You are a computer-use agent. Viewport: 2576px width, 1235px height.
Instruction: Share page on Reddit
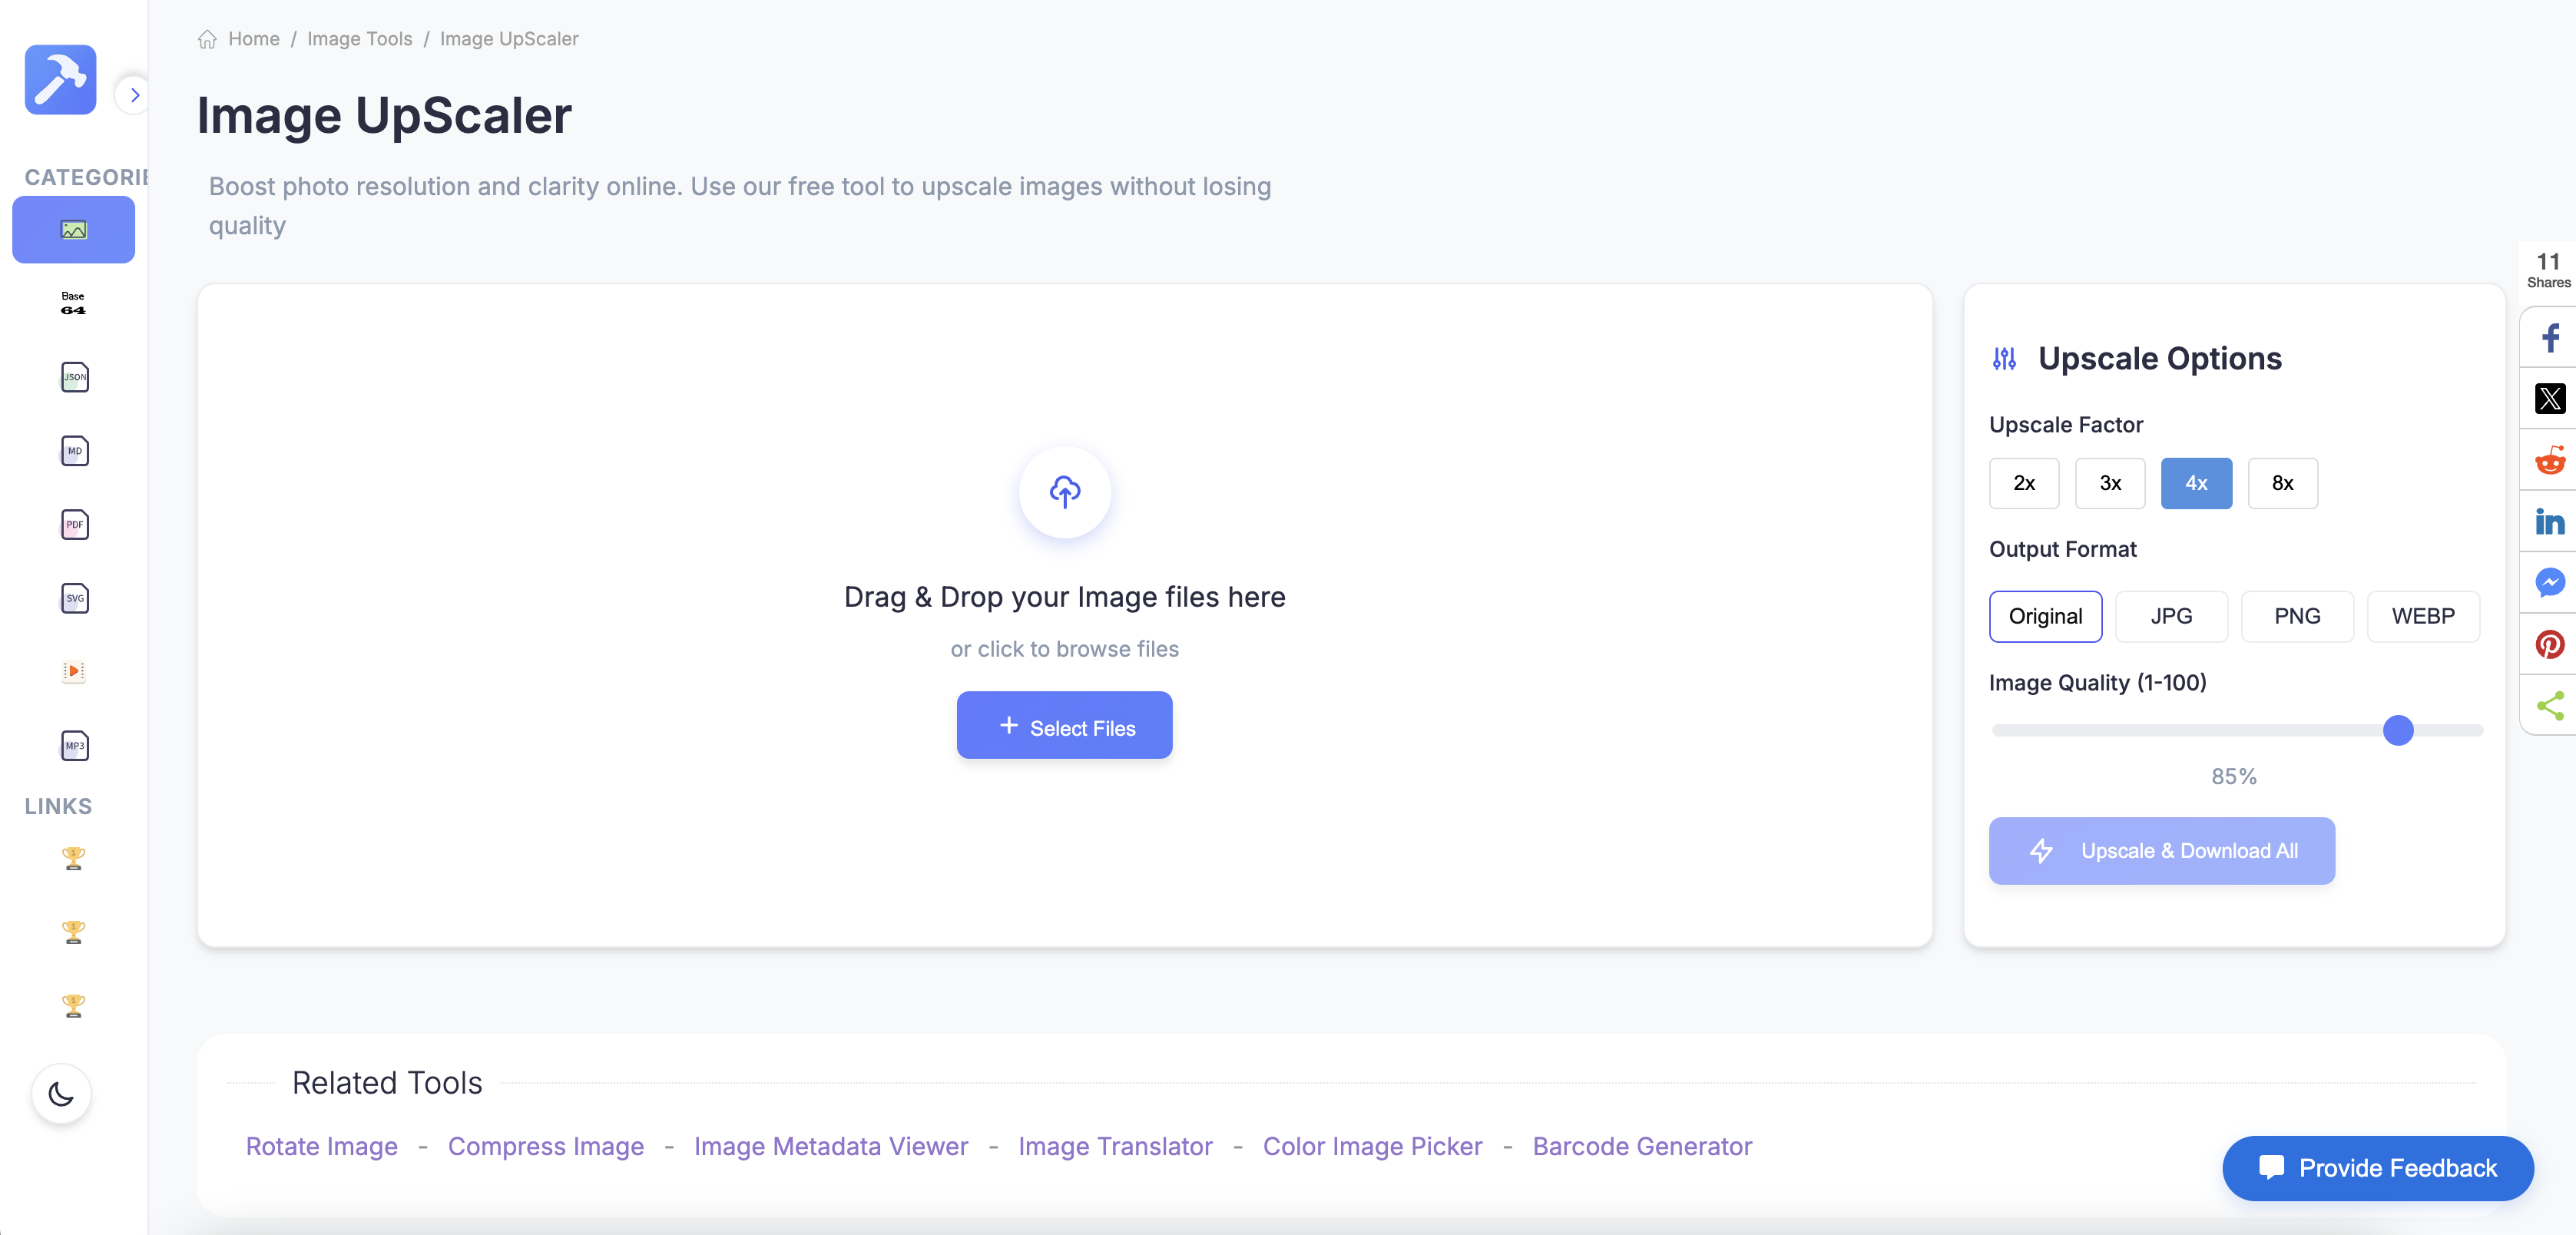click(x=2550, y=460)
